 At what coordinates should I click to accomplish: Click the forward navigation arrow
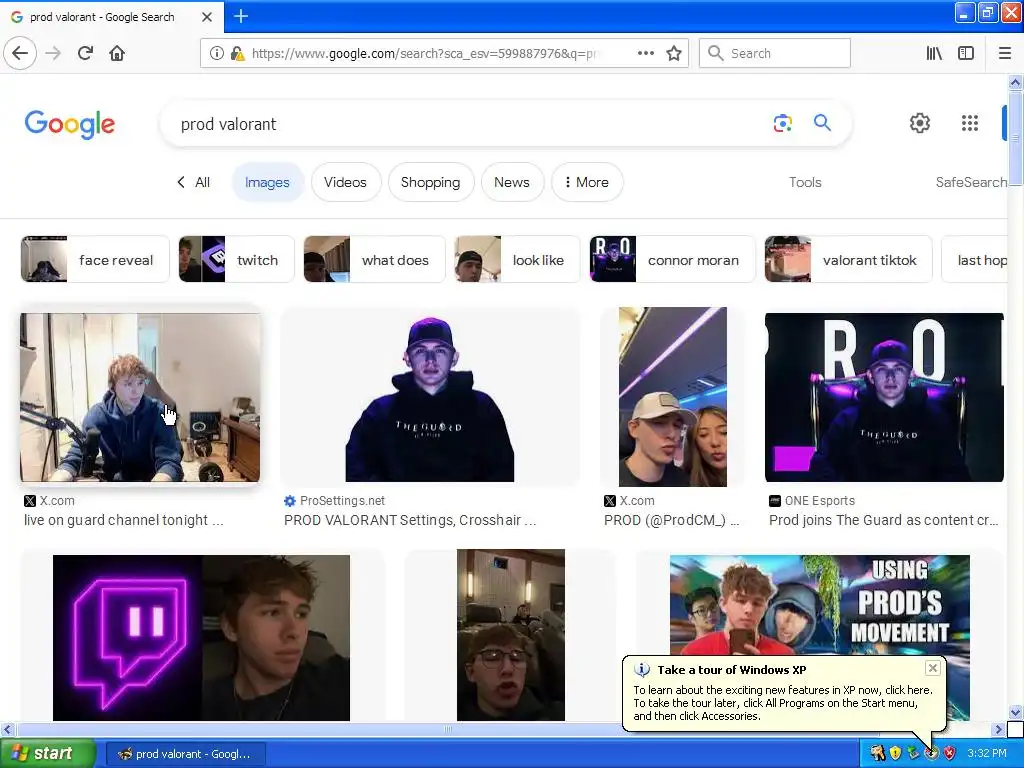(x=53, y=54)
